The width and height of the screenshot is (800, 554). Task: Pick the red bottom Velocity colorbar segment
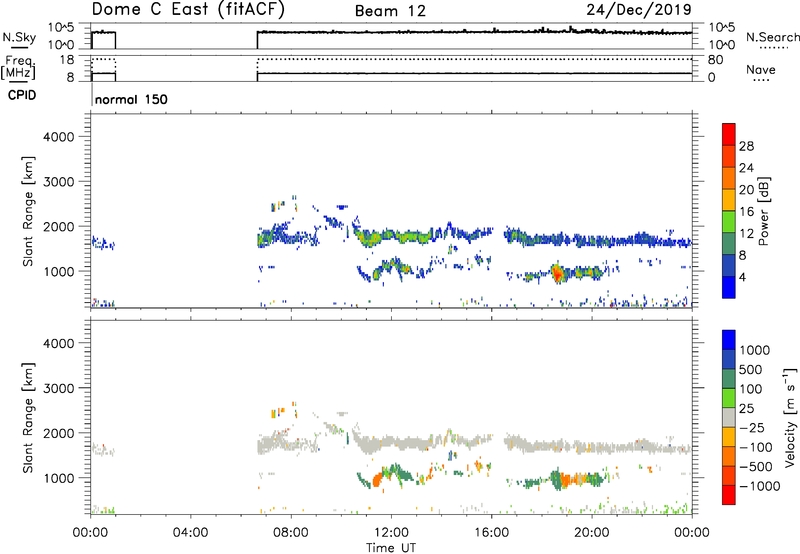pos(729,495)
